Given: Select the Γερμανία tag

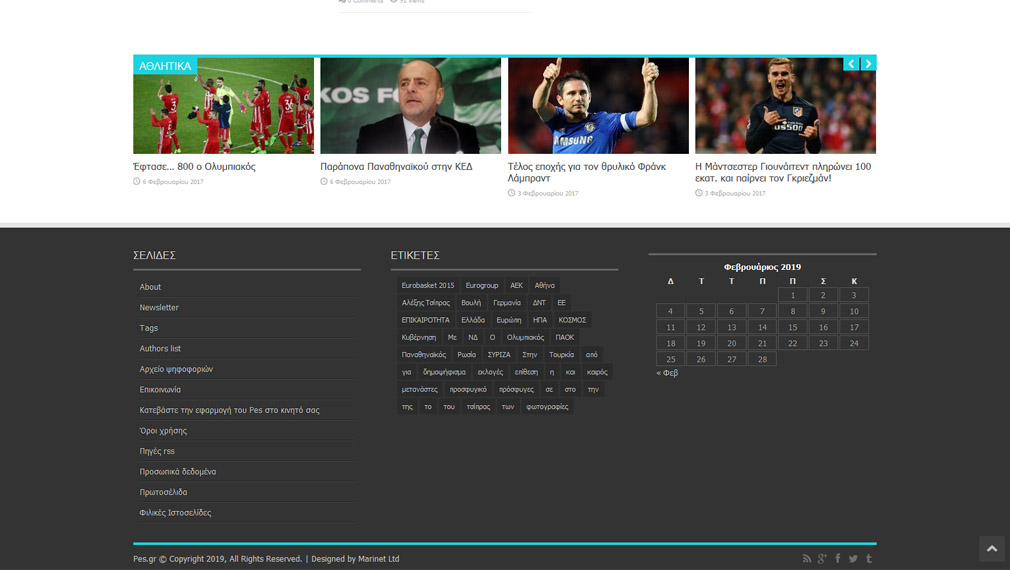Looking at the screenshot, I should [507, 302].
